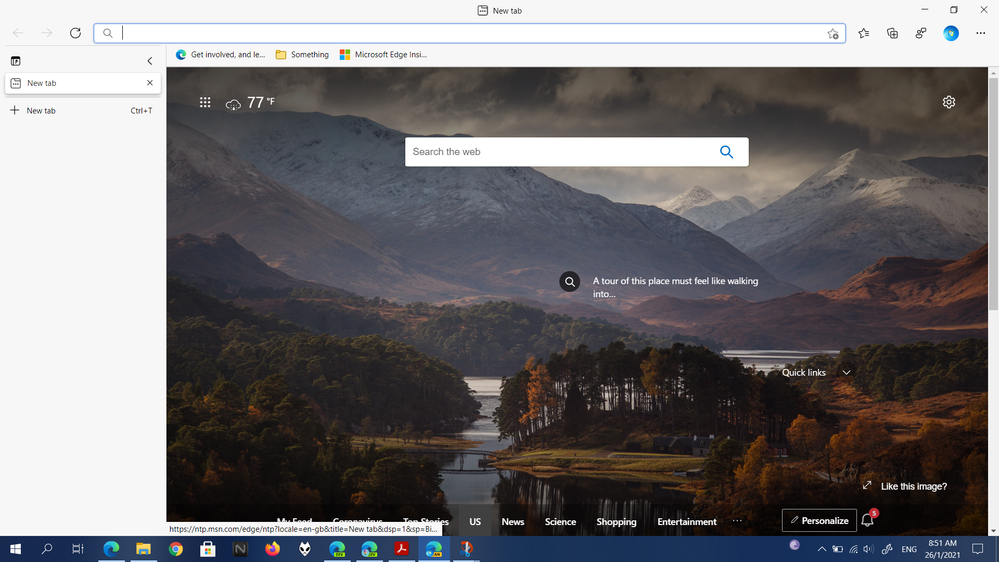Select the Shopping feed tab
This screenshot has width=999, height=562.
pos(616,521)
